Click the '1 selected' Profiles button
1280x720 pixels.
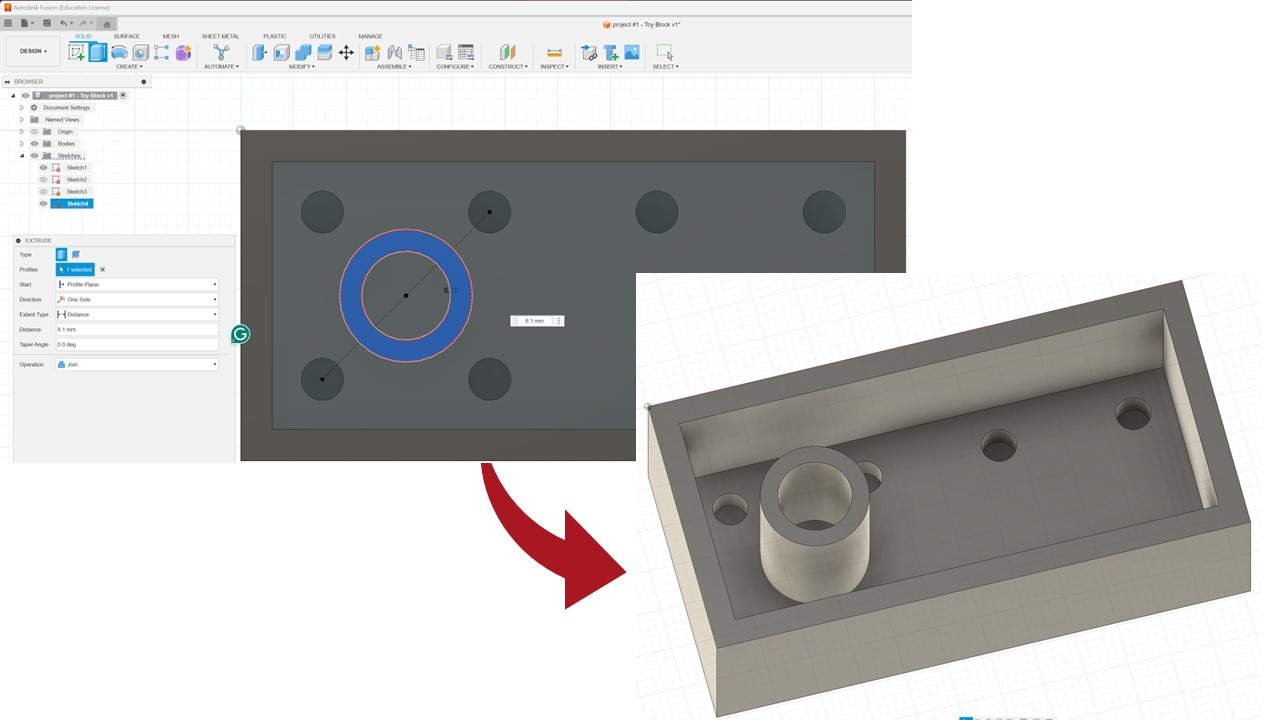76,270
